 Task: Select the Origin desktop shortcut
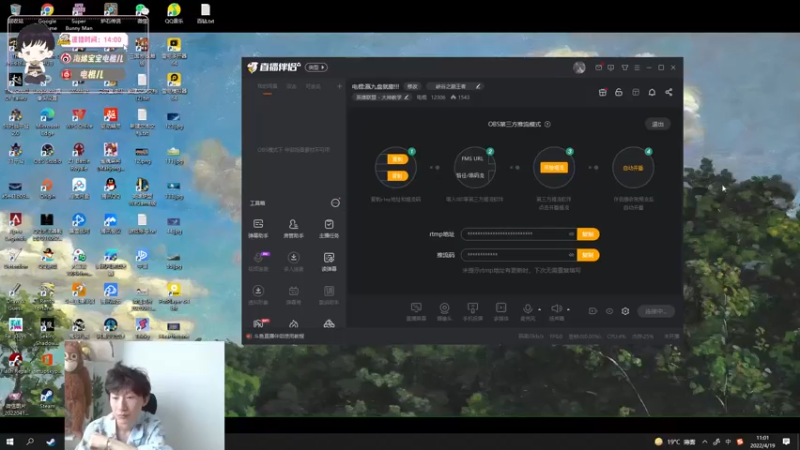[x=47, y=189]
